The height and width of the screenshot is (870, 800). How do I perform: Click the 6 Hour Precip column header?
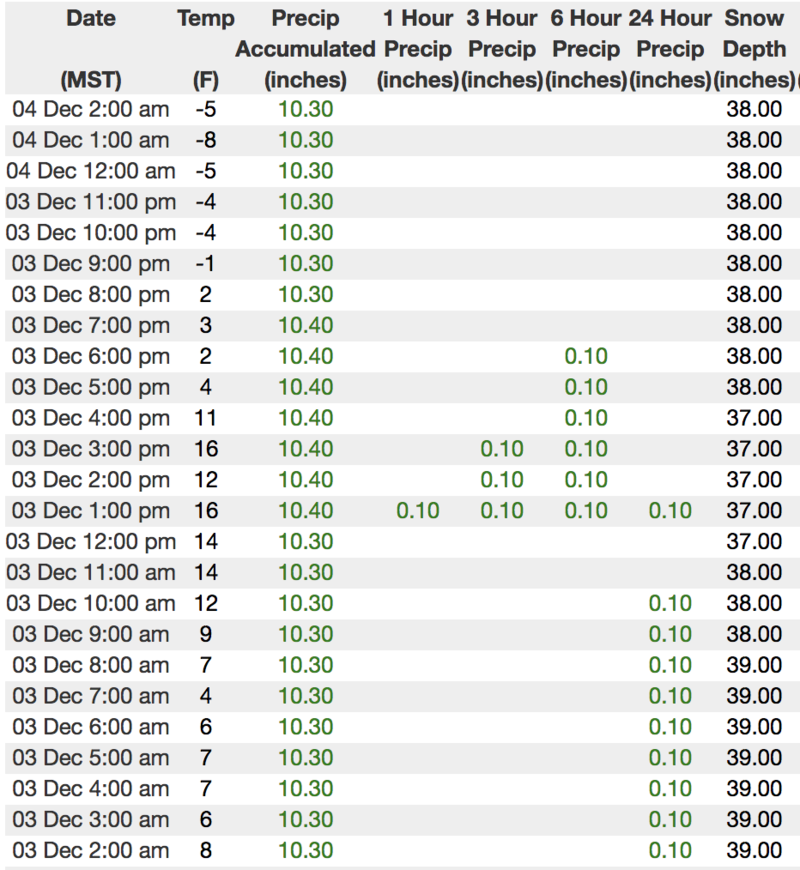(x=586, y=48)
